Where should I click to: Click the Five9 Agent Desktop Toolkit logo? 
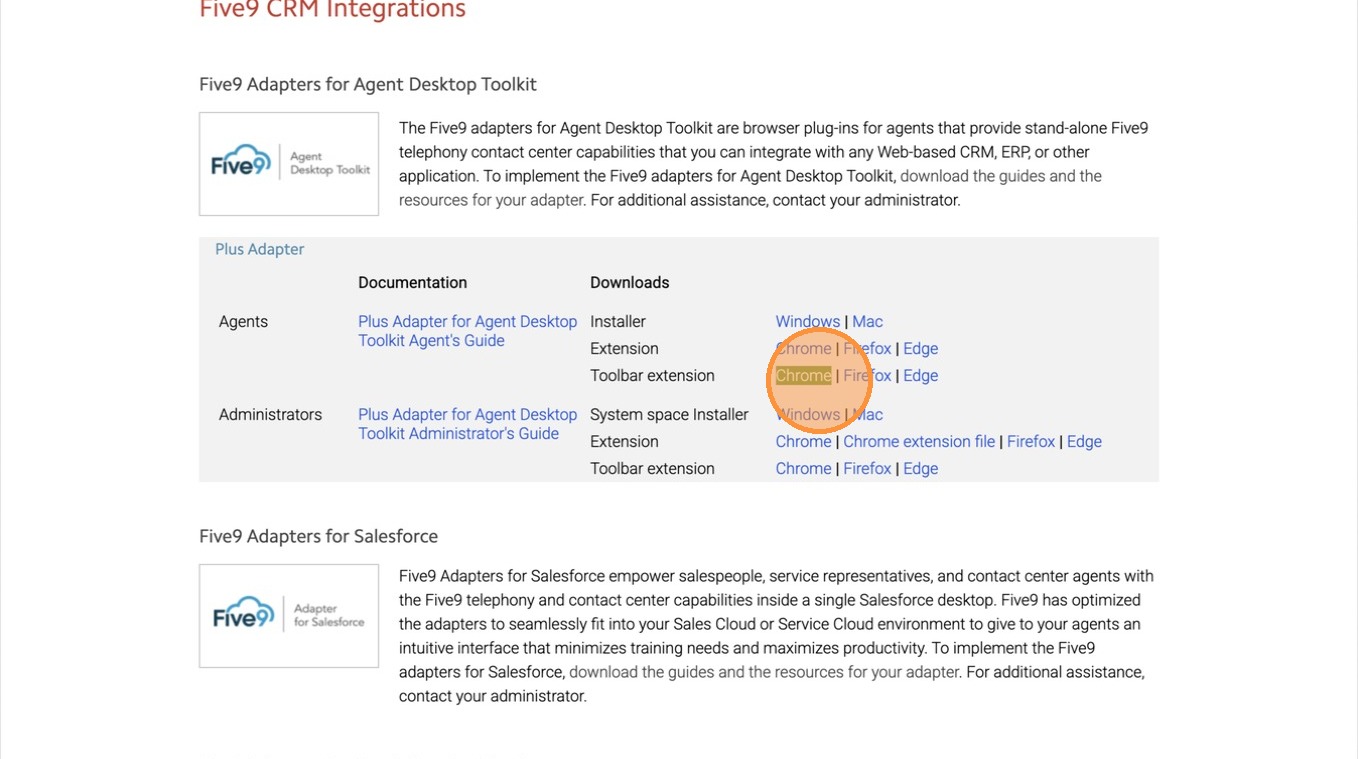point(289,164)
